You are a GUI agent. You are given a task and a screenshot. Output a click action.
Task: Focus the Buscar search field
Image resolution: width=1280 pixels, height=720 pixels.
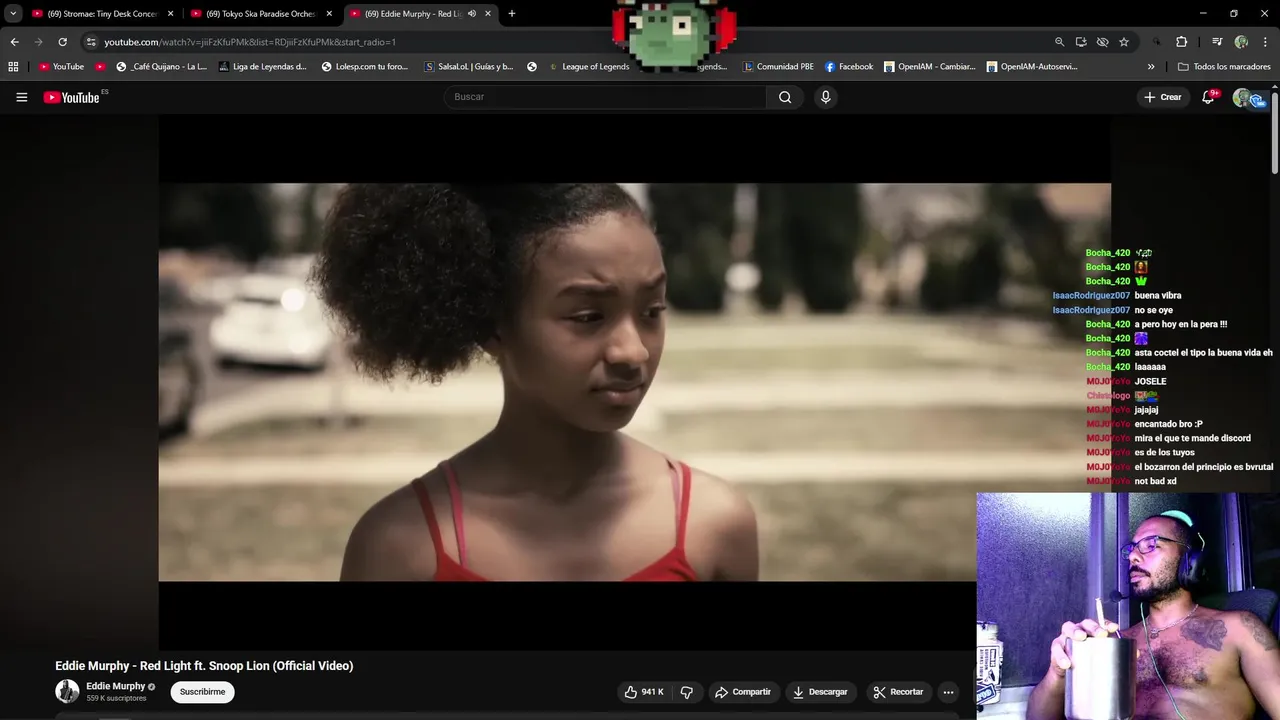click(x=605, y=97)
